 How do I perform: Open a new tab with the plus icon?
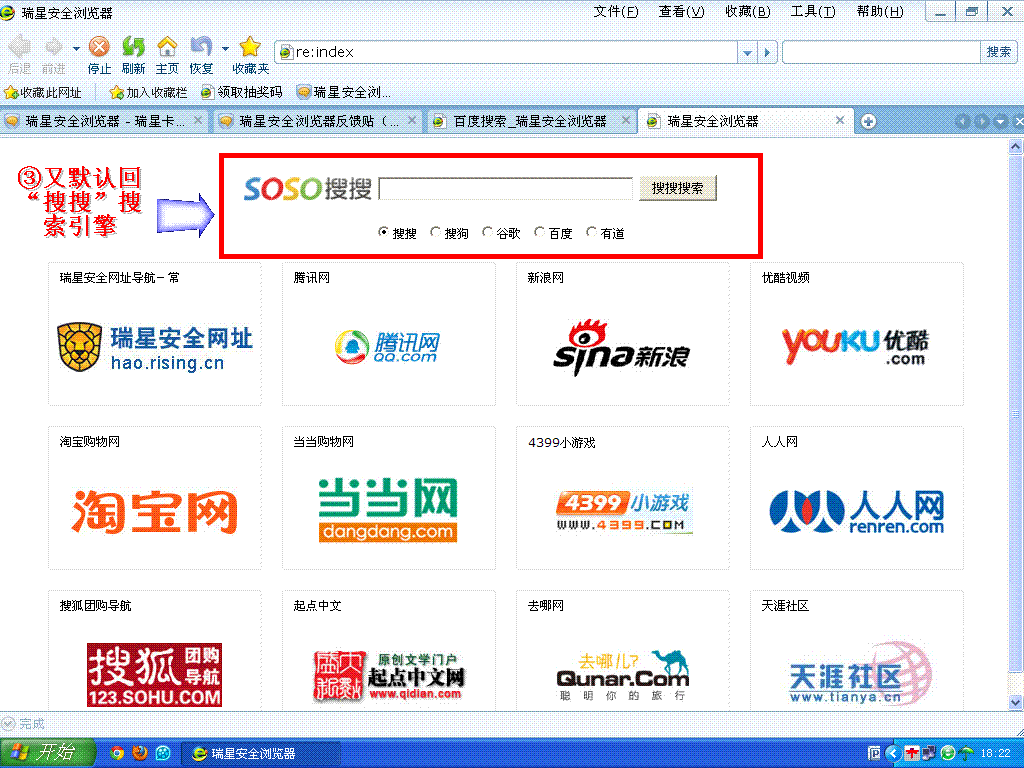pos(868,121)
